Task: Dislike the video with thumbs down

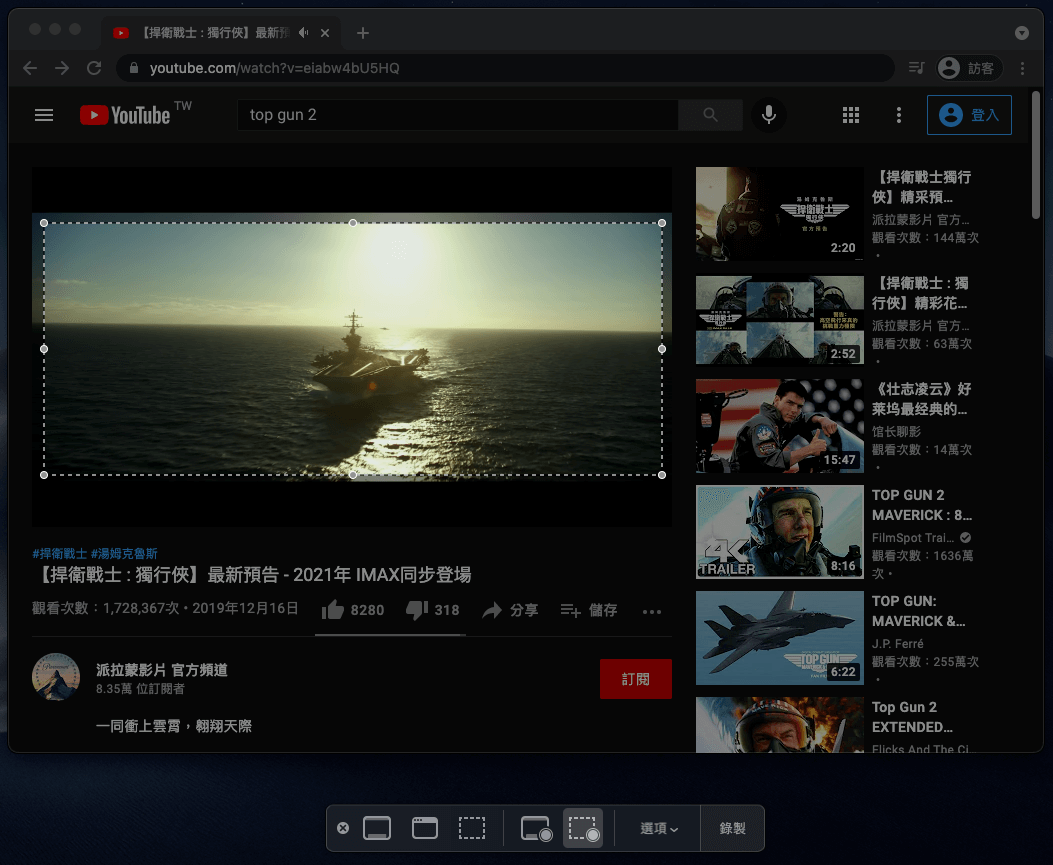Action: click(432, 610)
